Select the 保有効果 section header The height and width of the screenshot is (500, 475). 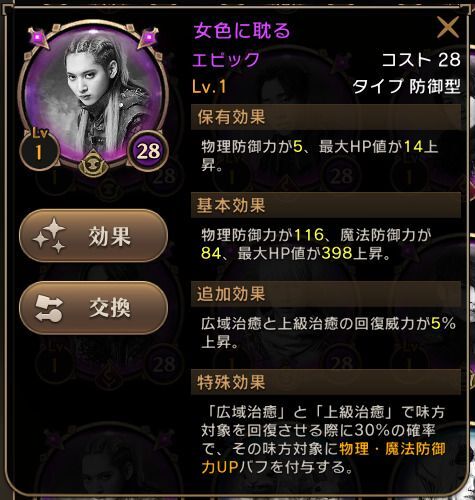click(326, 117)
